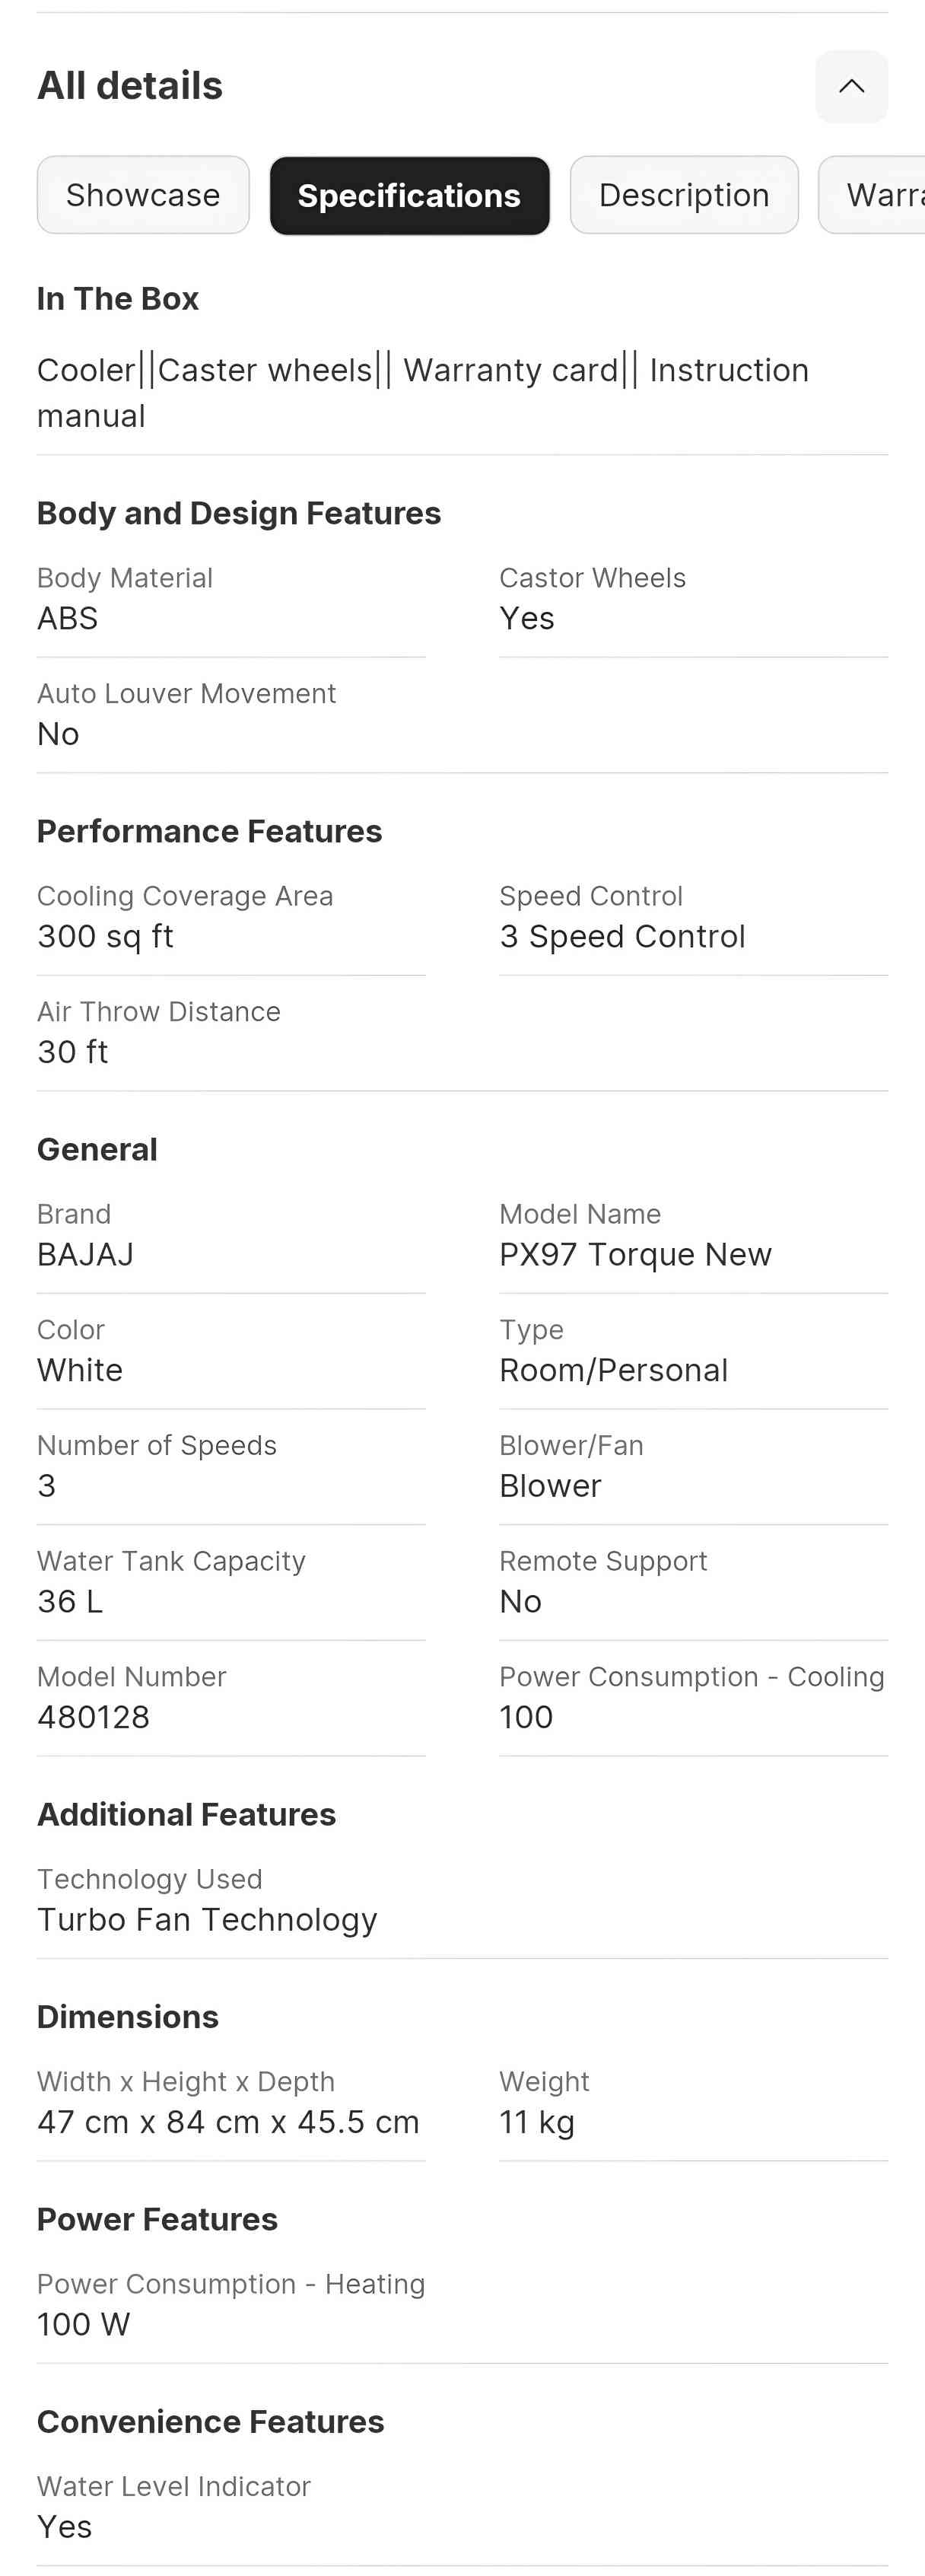
Task: Click the Model Number 480128
Action: [x=231, y=1697]
